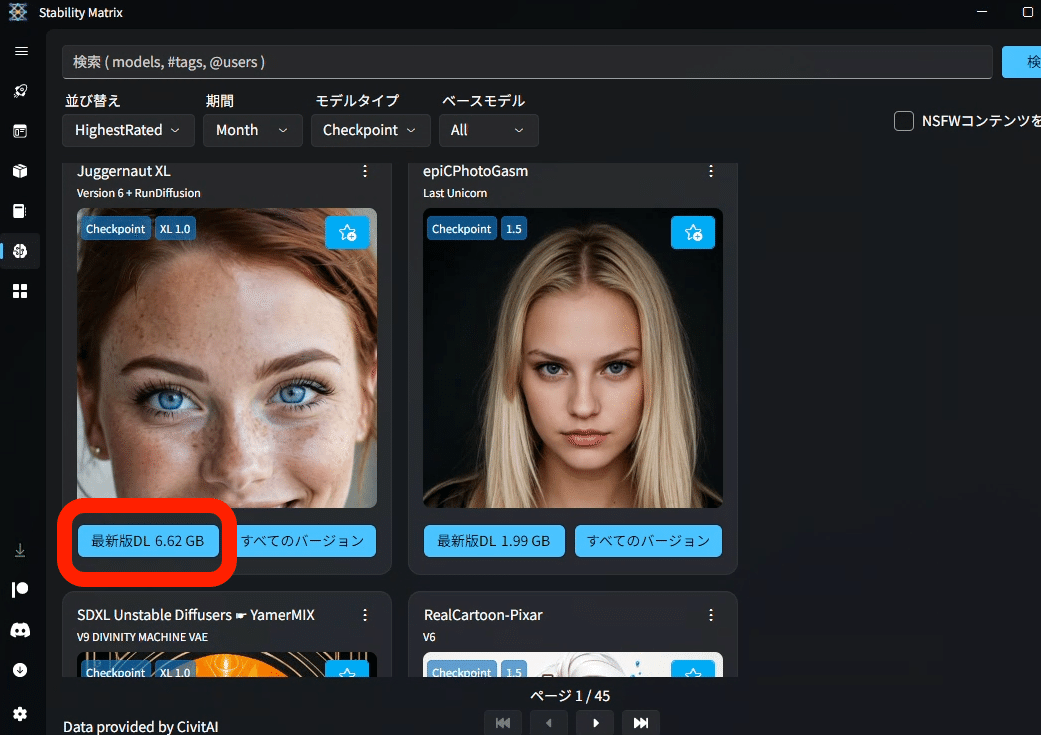Click the epiCPhotoGasm title

(475, 171)
